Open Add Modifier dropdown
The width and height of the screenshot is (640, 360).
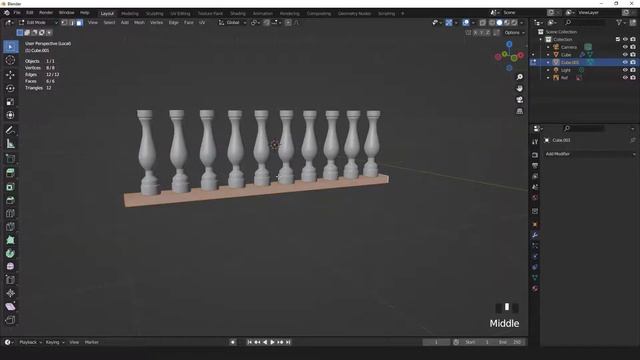590,154
